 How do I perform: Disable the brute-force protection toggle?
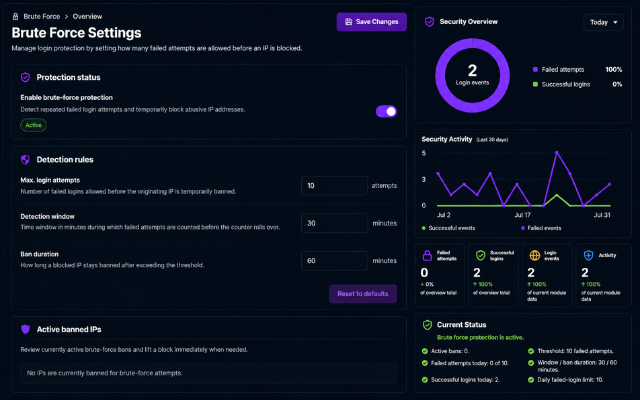click(386, 111)
